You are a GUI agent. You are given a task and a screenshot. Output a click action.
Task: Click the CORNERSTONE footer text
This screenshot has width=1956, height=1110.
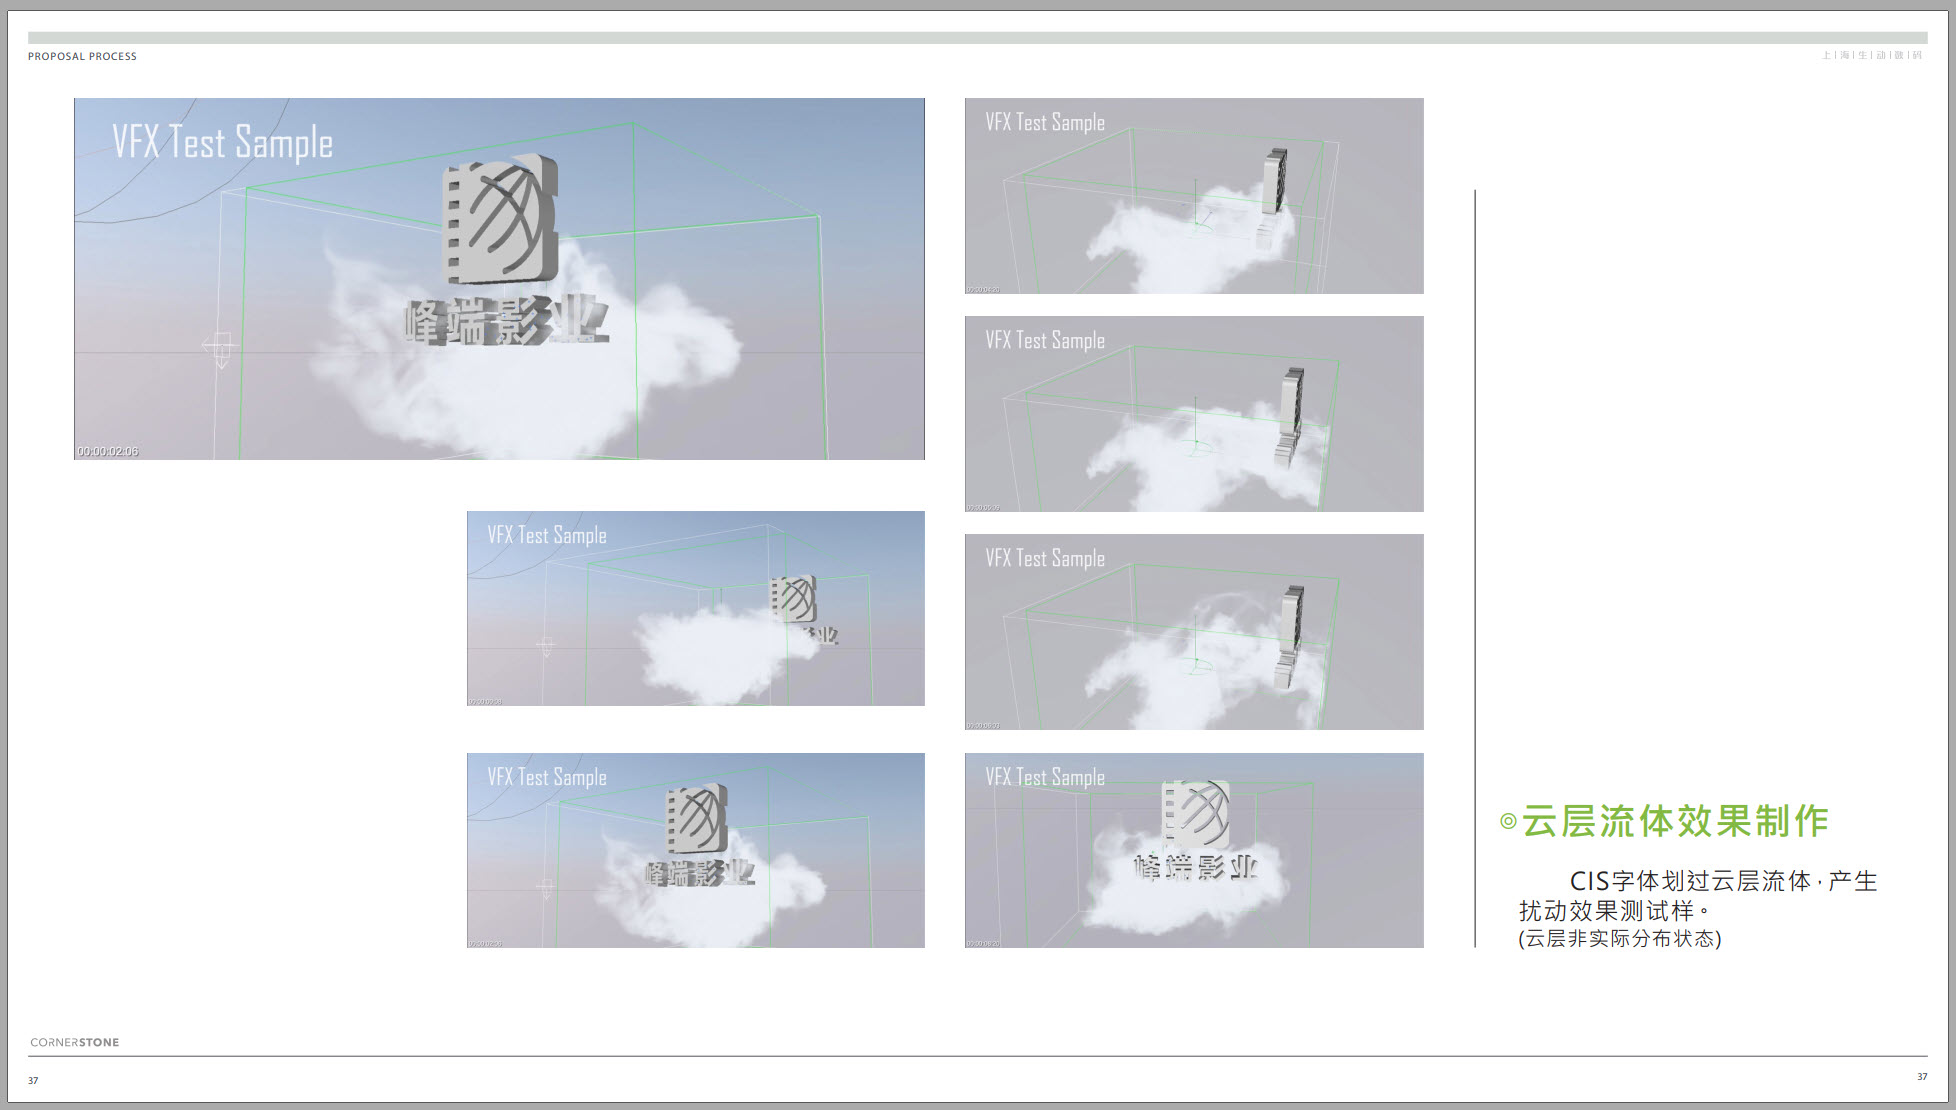(x=75, y=1042)
